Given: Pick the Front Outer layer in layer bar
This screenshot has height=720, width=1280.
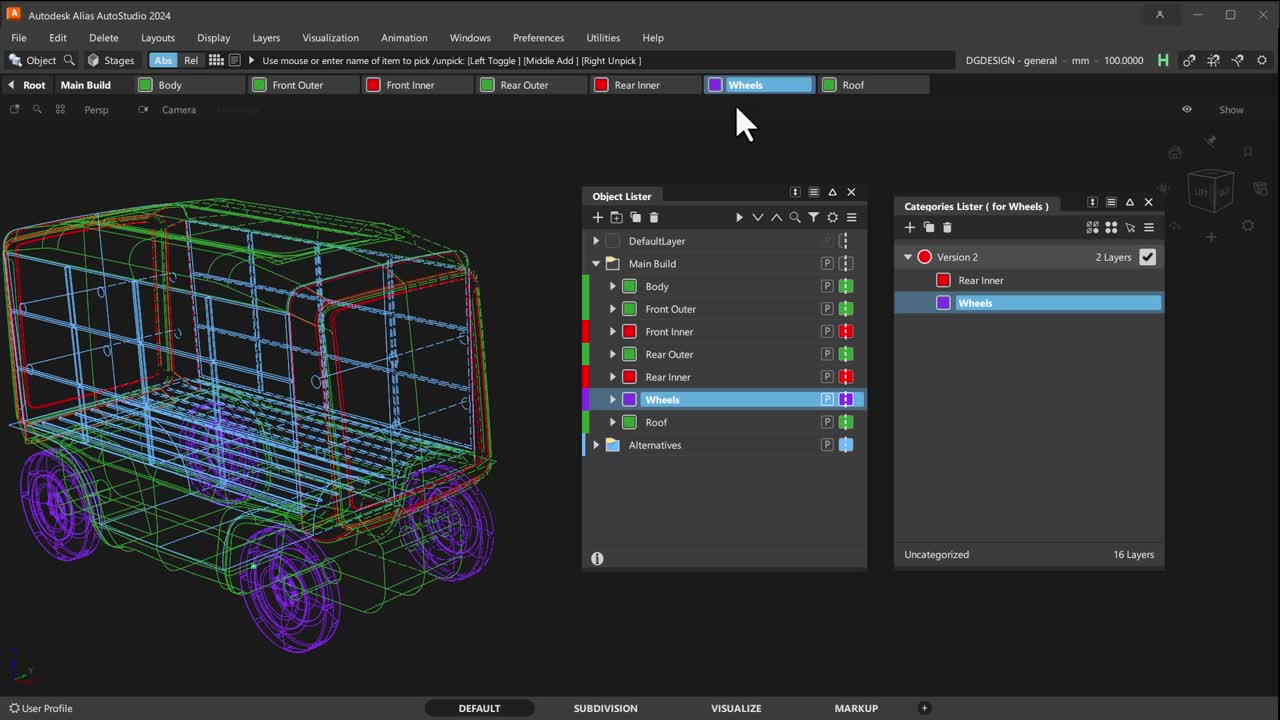Looking at the screenshot, I should (x=304, y=85).
